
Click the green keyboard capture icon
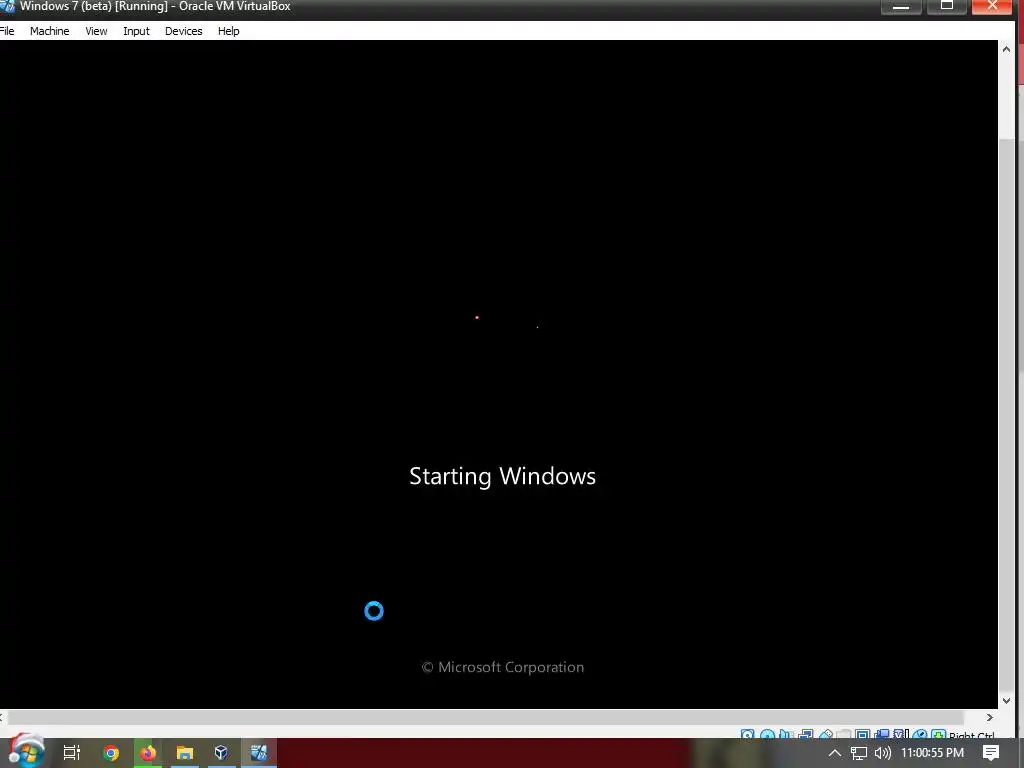[939, 734]
